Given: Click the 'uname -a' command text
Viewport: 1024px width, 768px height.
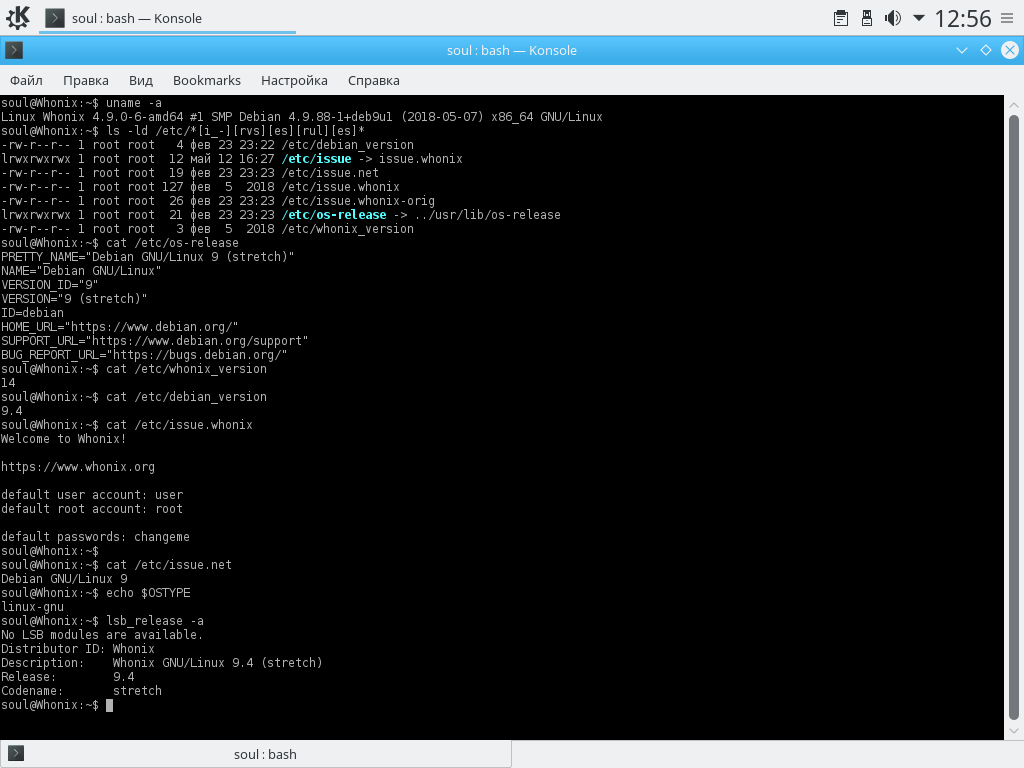Looking at the screenshot, I should (x=134, y=103).
